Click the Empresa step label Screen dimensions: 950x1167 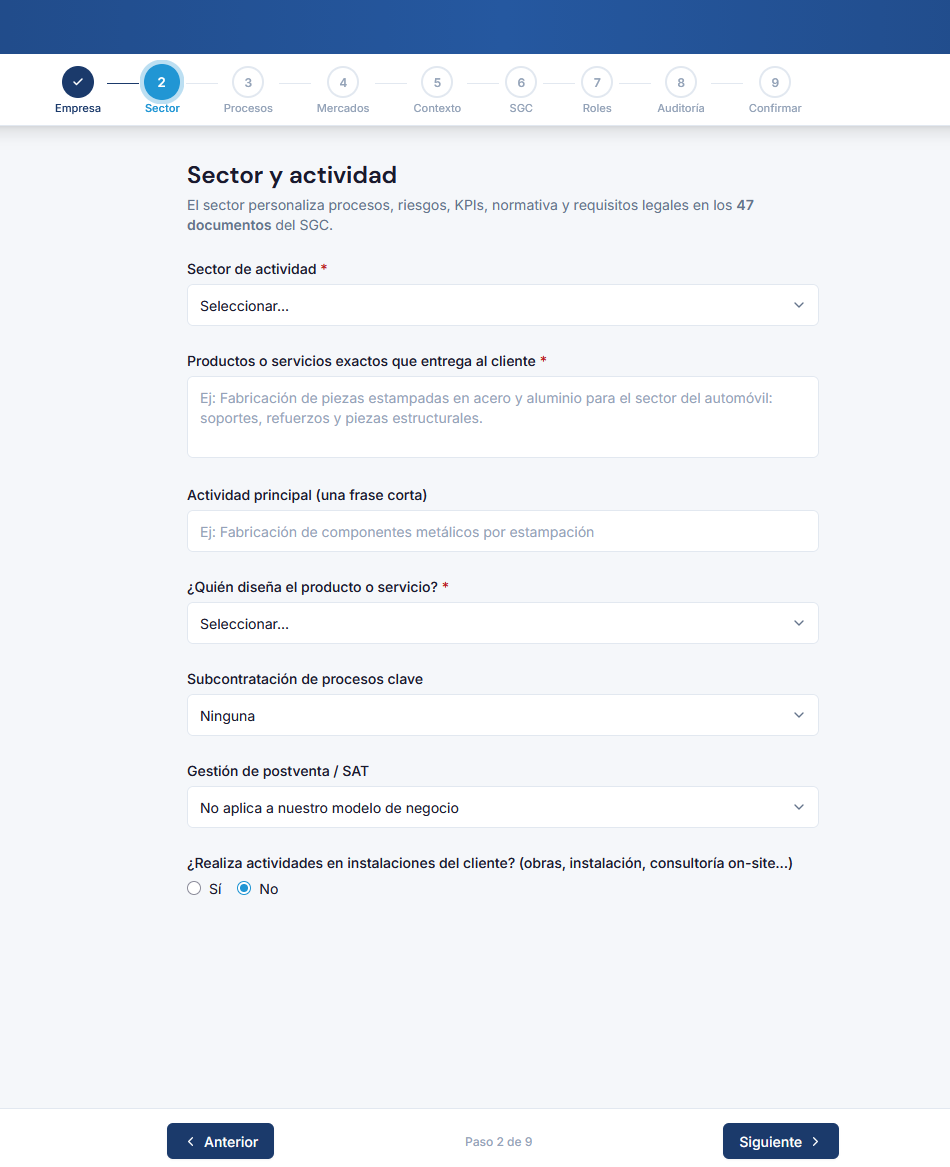77,108
